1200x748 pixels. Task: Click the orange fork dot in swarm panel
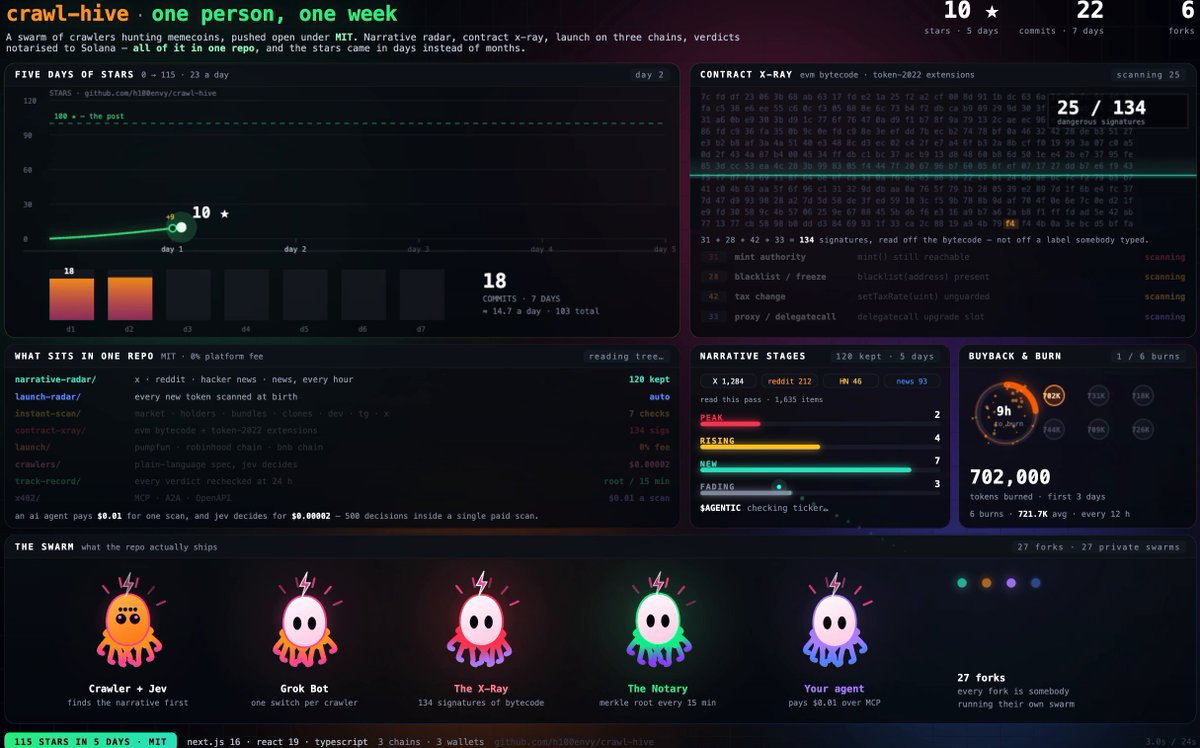coord(986,582)
